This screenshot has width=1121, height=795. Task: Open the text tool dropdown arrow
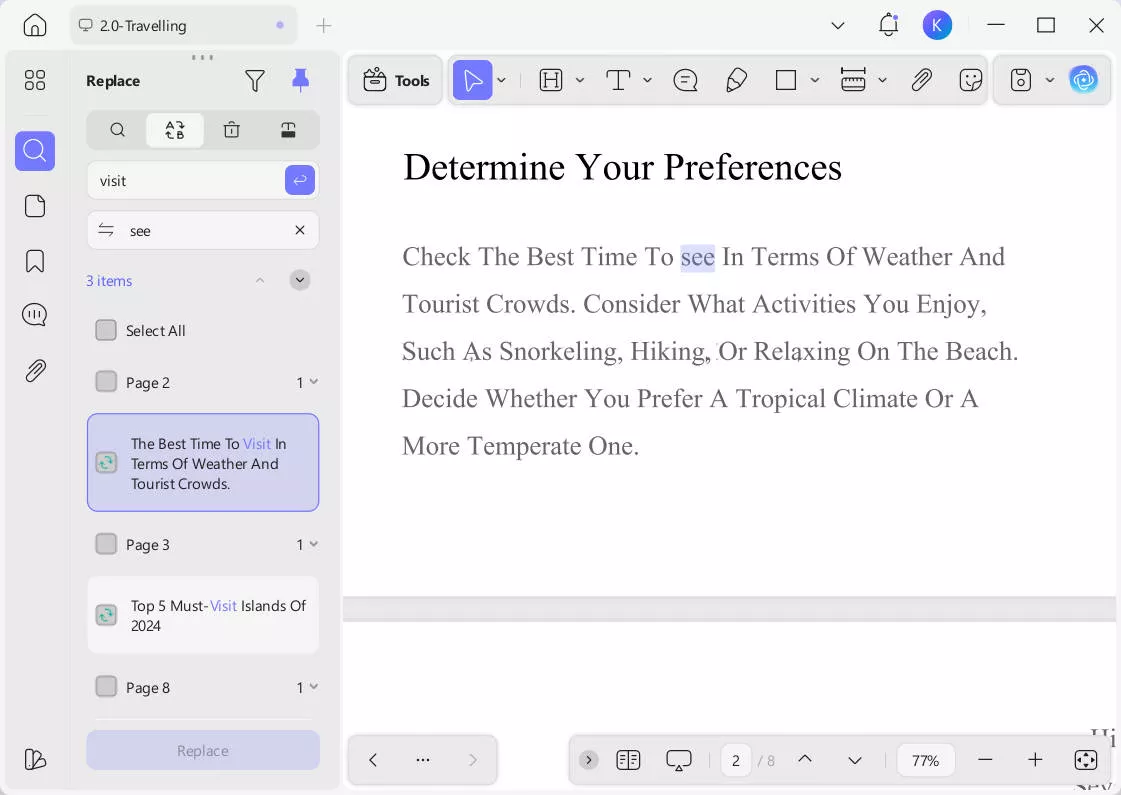[x=648, y=81]
